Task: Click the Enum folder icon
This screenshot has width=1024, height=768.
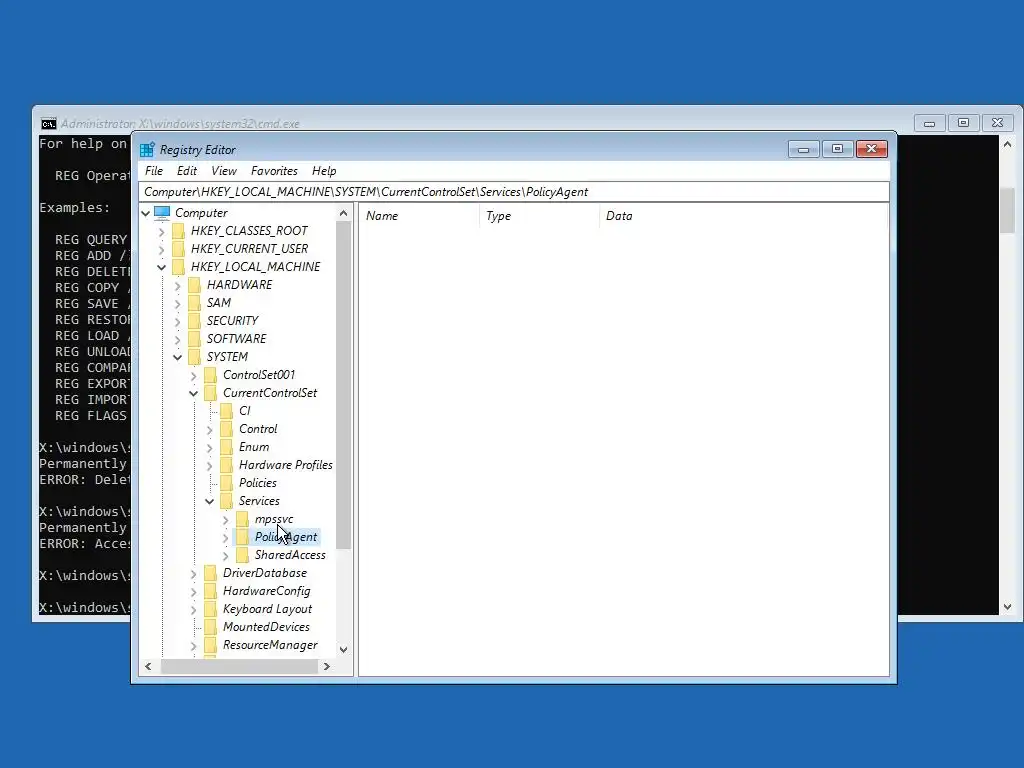Action: click(x=226, y=447)
